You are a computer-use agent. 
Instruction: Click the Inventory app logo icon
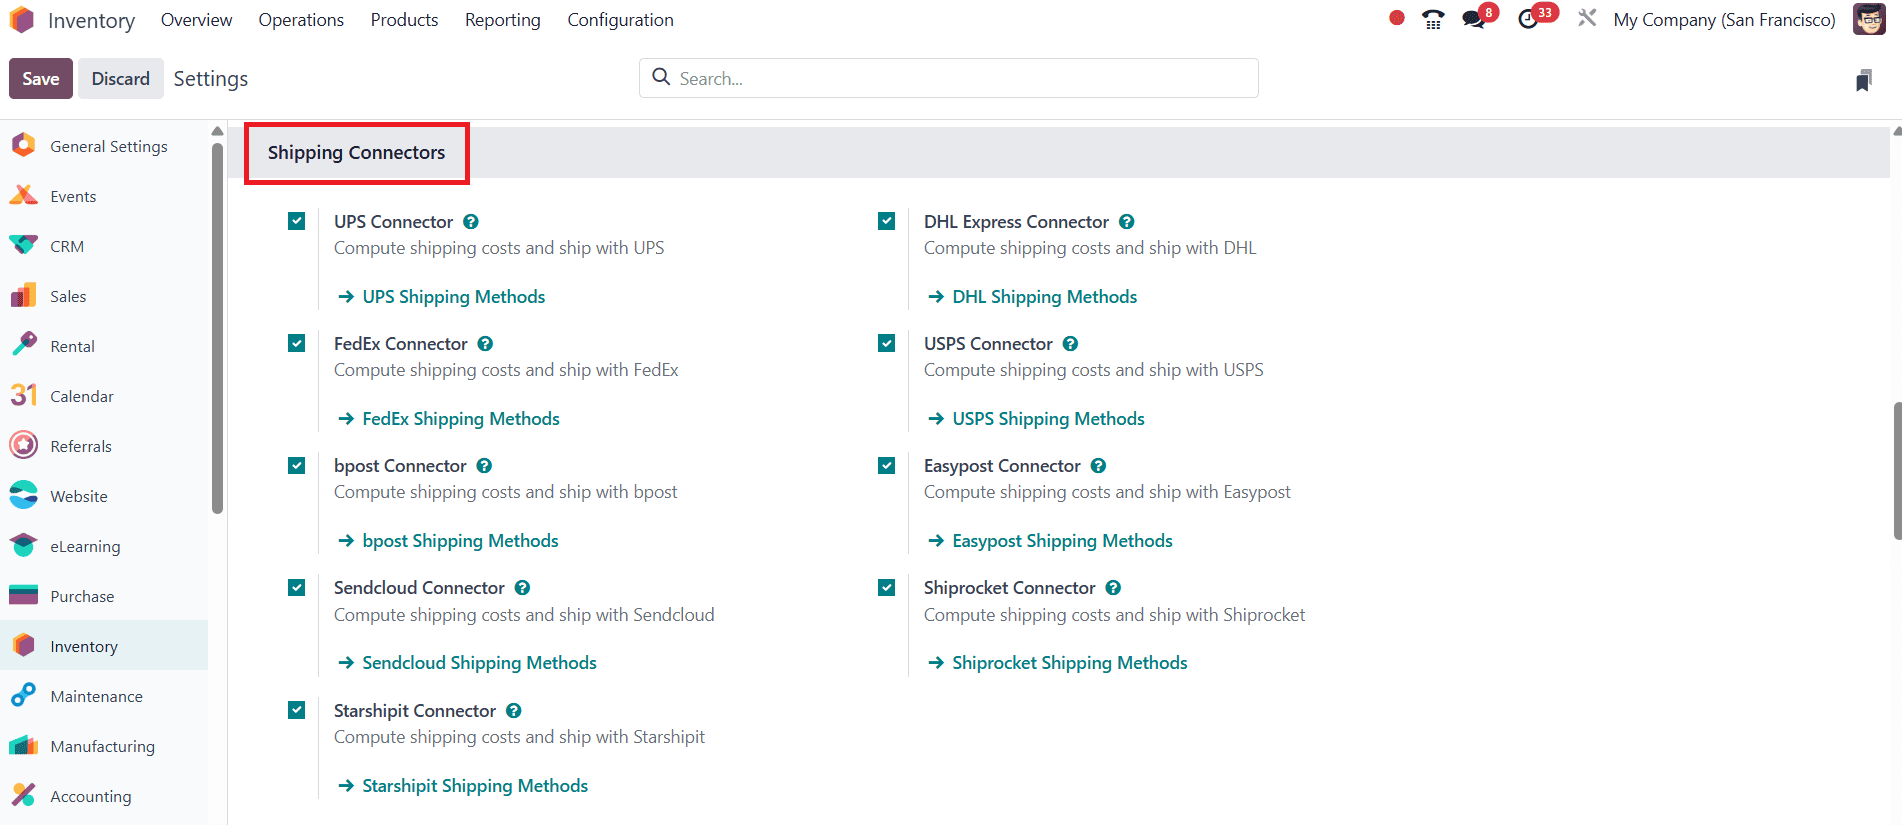click(x=22, y=20)
